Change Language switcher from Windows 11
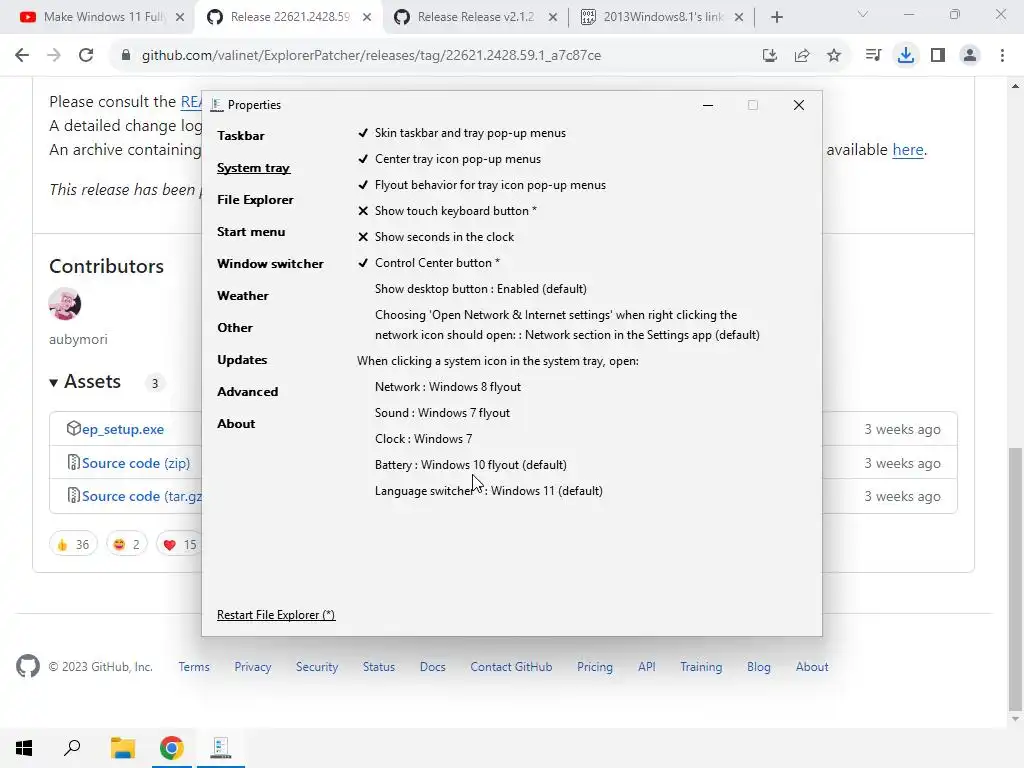This screenshot has width=1024, height=768. click(488, 491)
